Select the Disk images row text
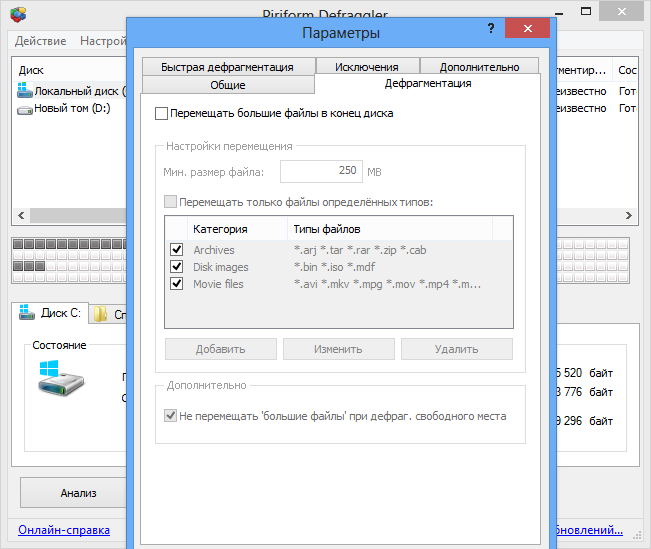 pyautogui.click(x=220, y=267)
